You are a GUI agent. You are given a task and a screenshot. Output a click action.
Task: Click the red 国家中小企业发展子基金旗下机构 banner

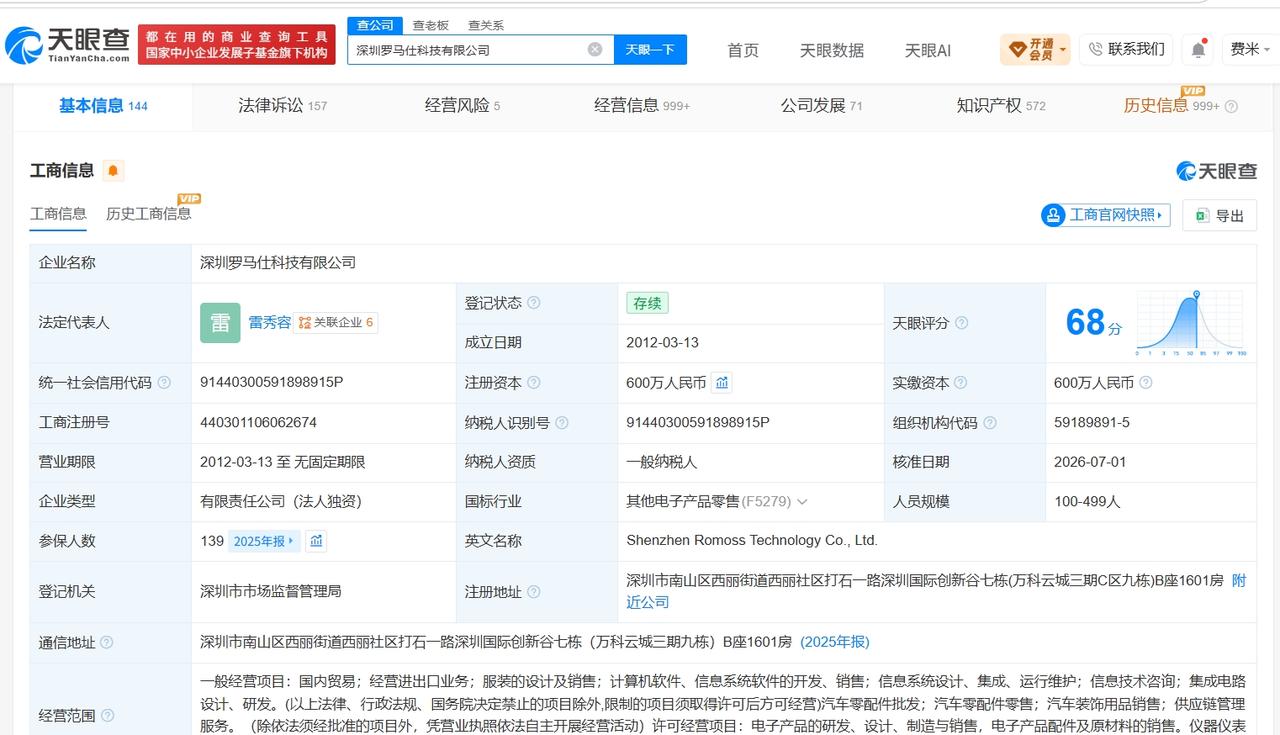(237, 45)
